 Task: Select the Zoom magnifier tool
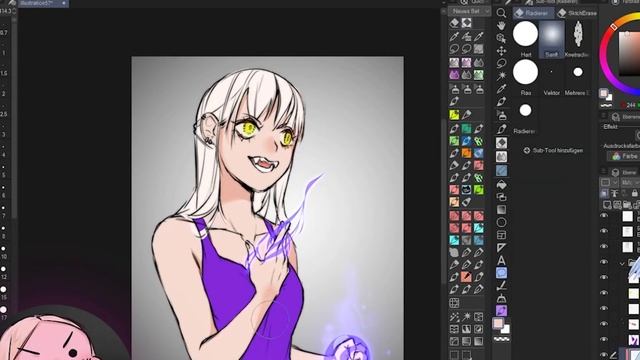[x=501, y=13]
